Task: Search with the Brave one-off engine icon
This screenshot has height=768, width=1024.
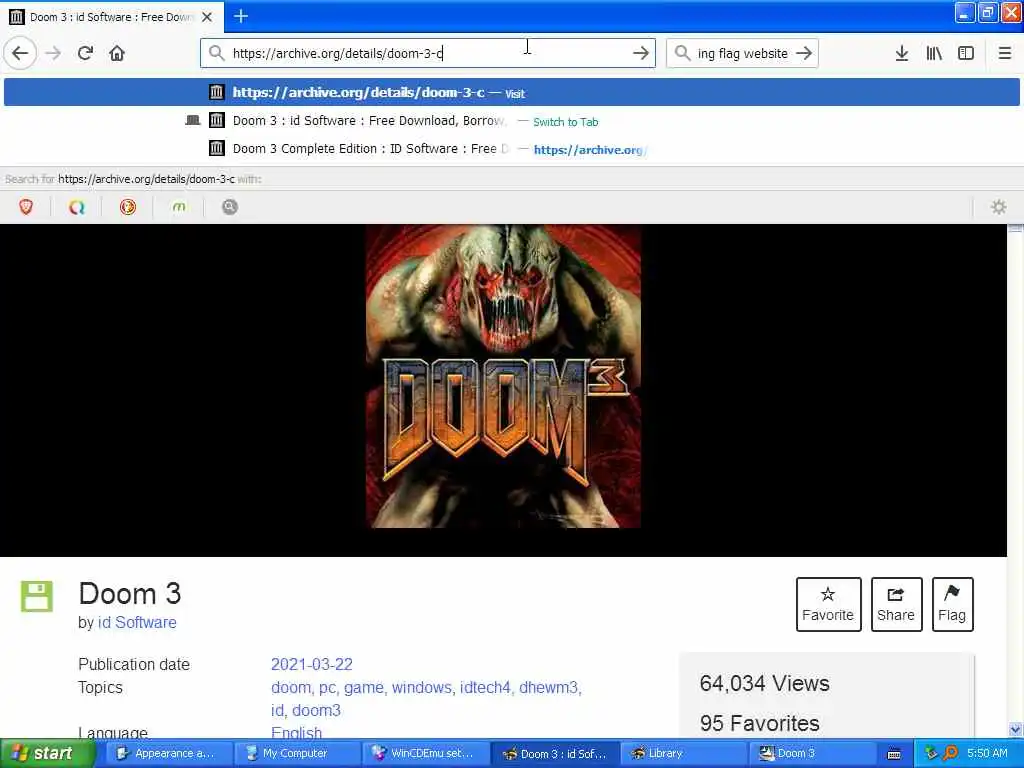Action: [26, 207]
